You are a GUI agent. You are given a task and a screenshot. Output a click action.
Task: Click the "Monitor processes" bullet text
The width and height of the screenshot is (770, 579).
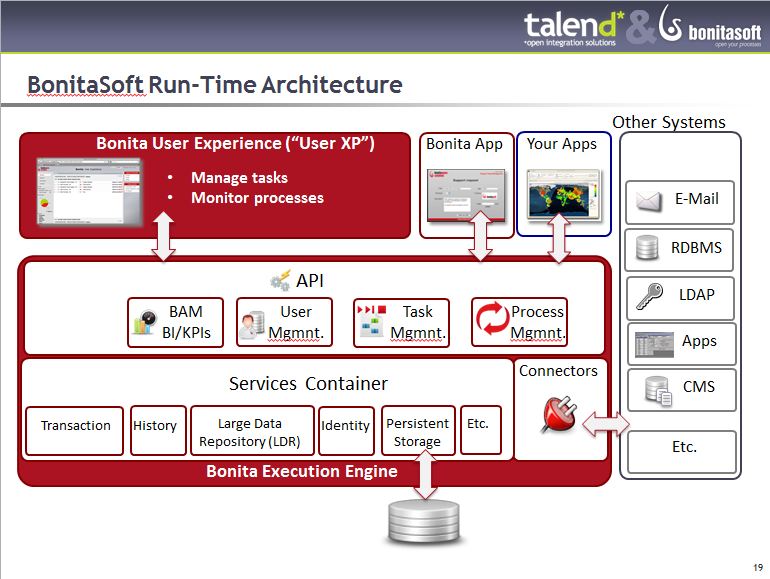pyautogui.click(x=257, y=198)
